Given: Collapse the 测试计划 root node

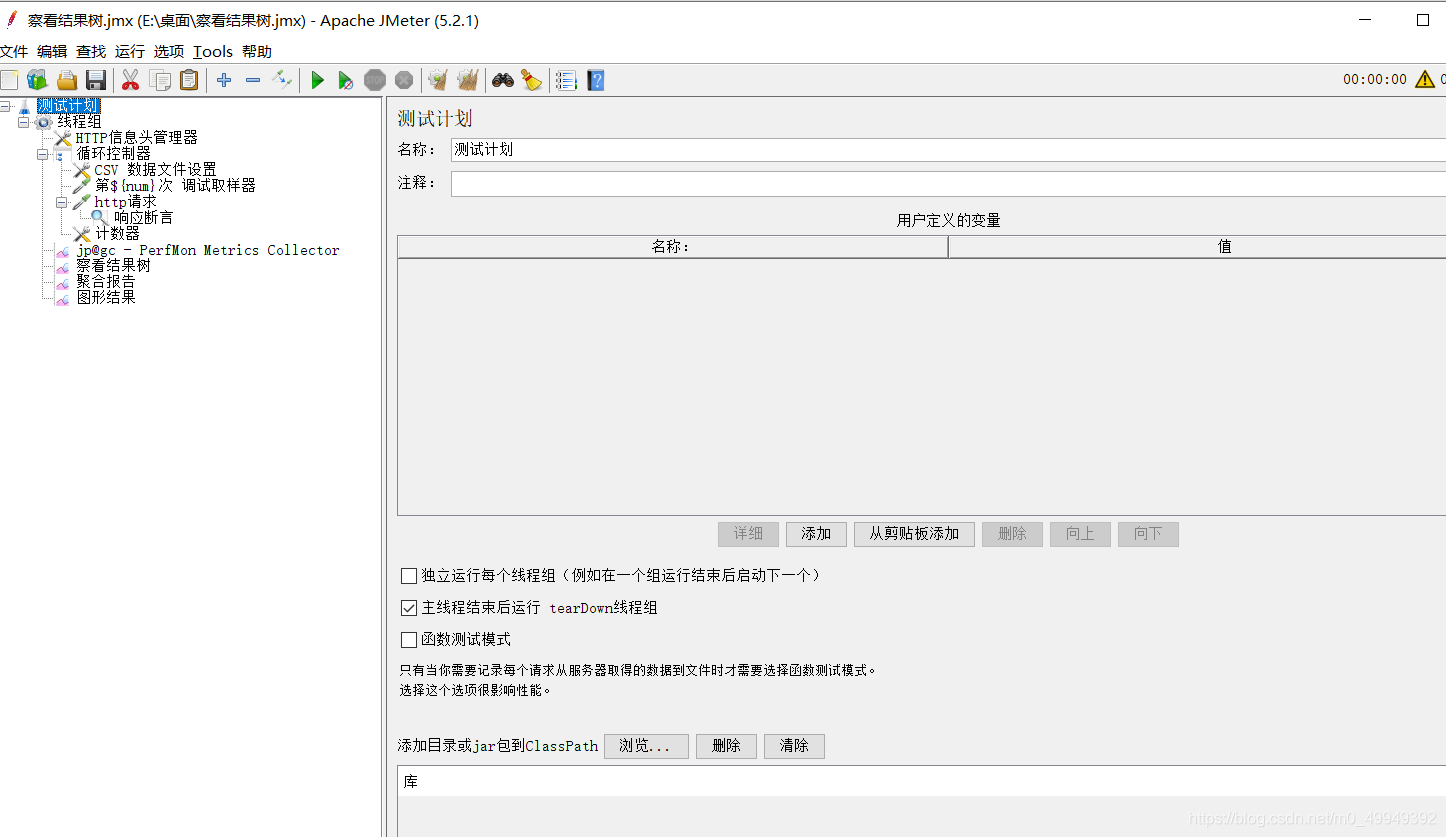Looking at the screenshot, I should [x=5, y=106].
